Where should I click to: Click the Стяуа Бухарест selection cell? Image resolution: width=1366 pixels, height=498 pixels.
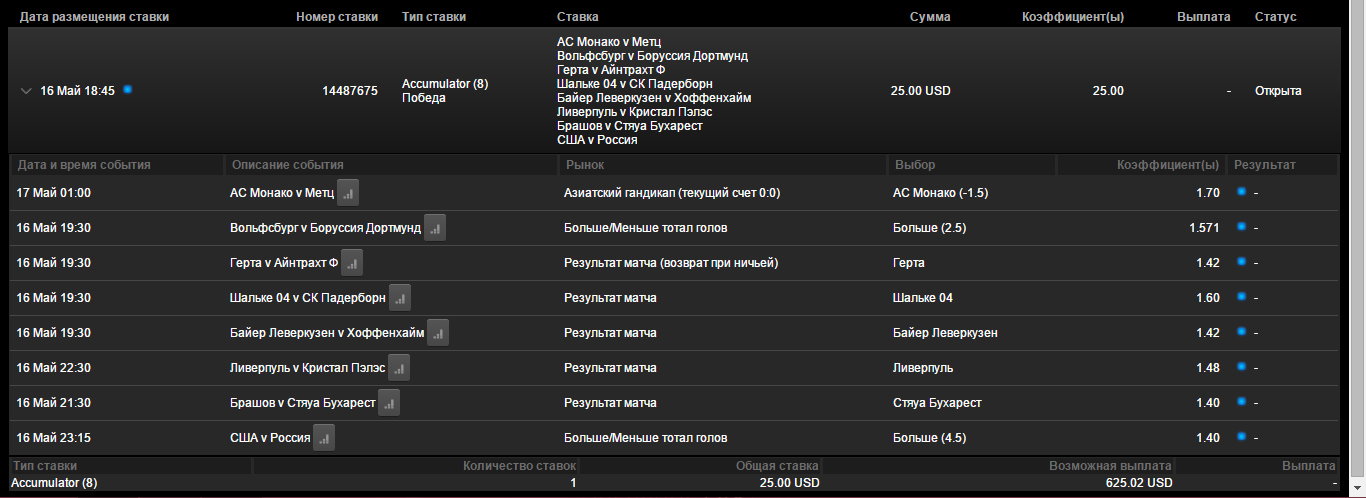coord(936,402)
